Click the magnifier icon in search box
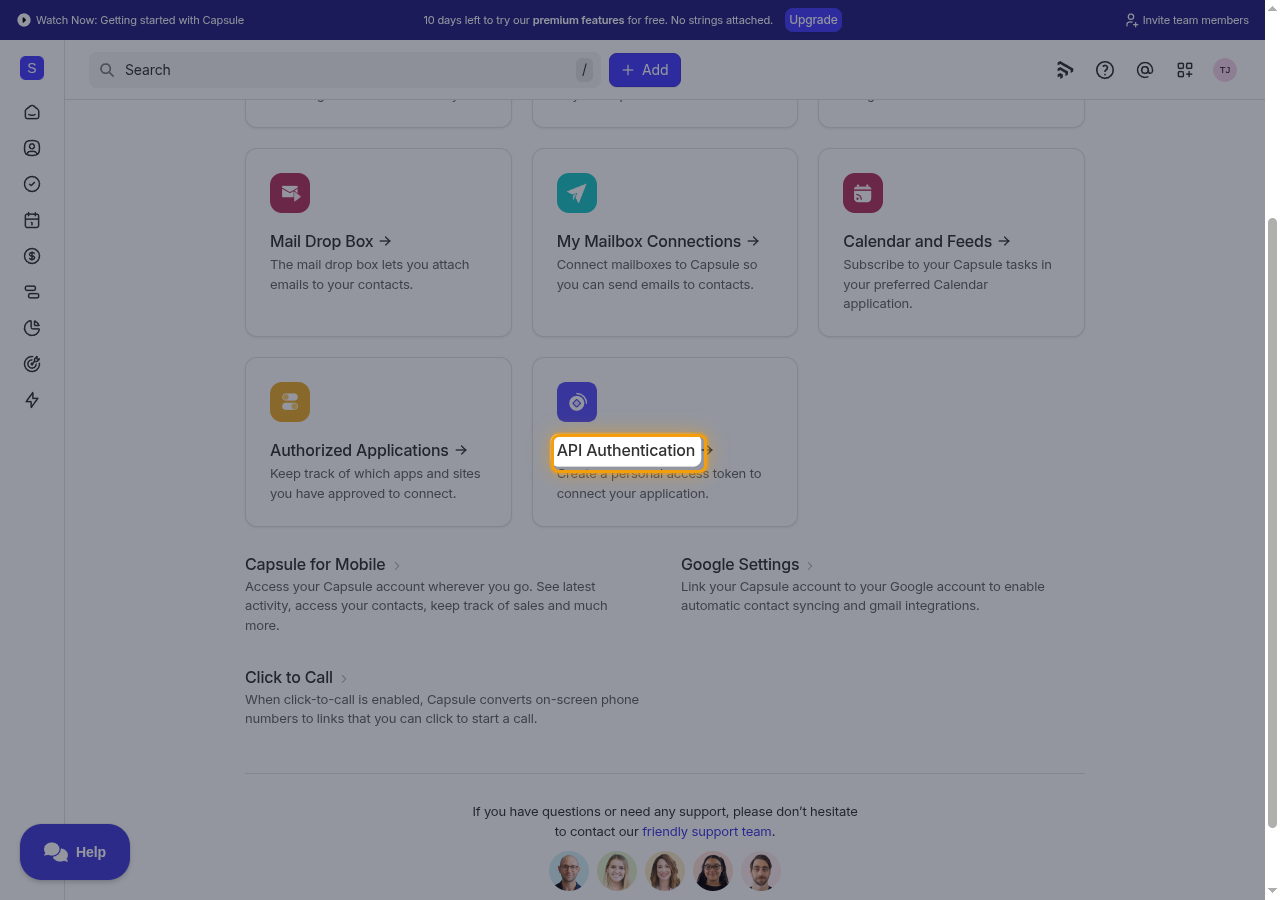 tap(107, 70)
